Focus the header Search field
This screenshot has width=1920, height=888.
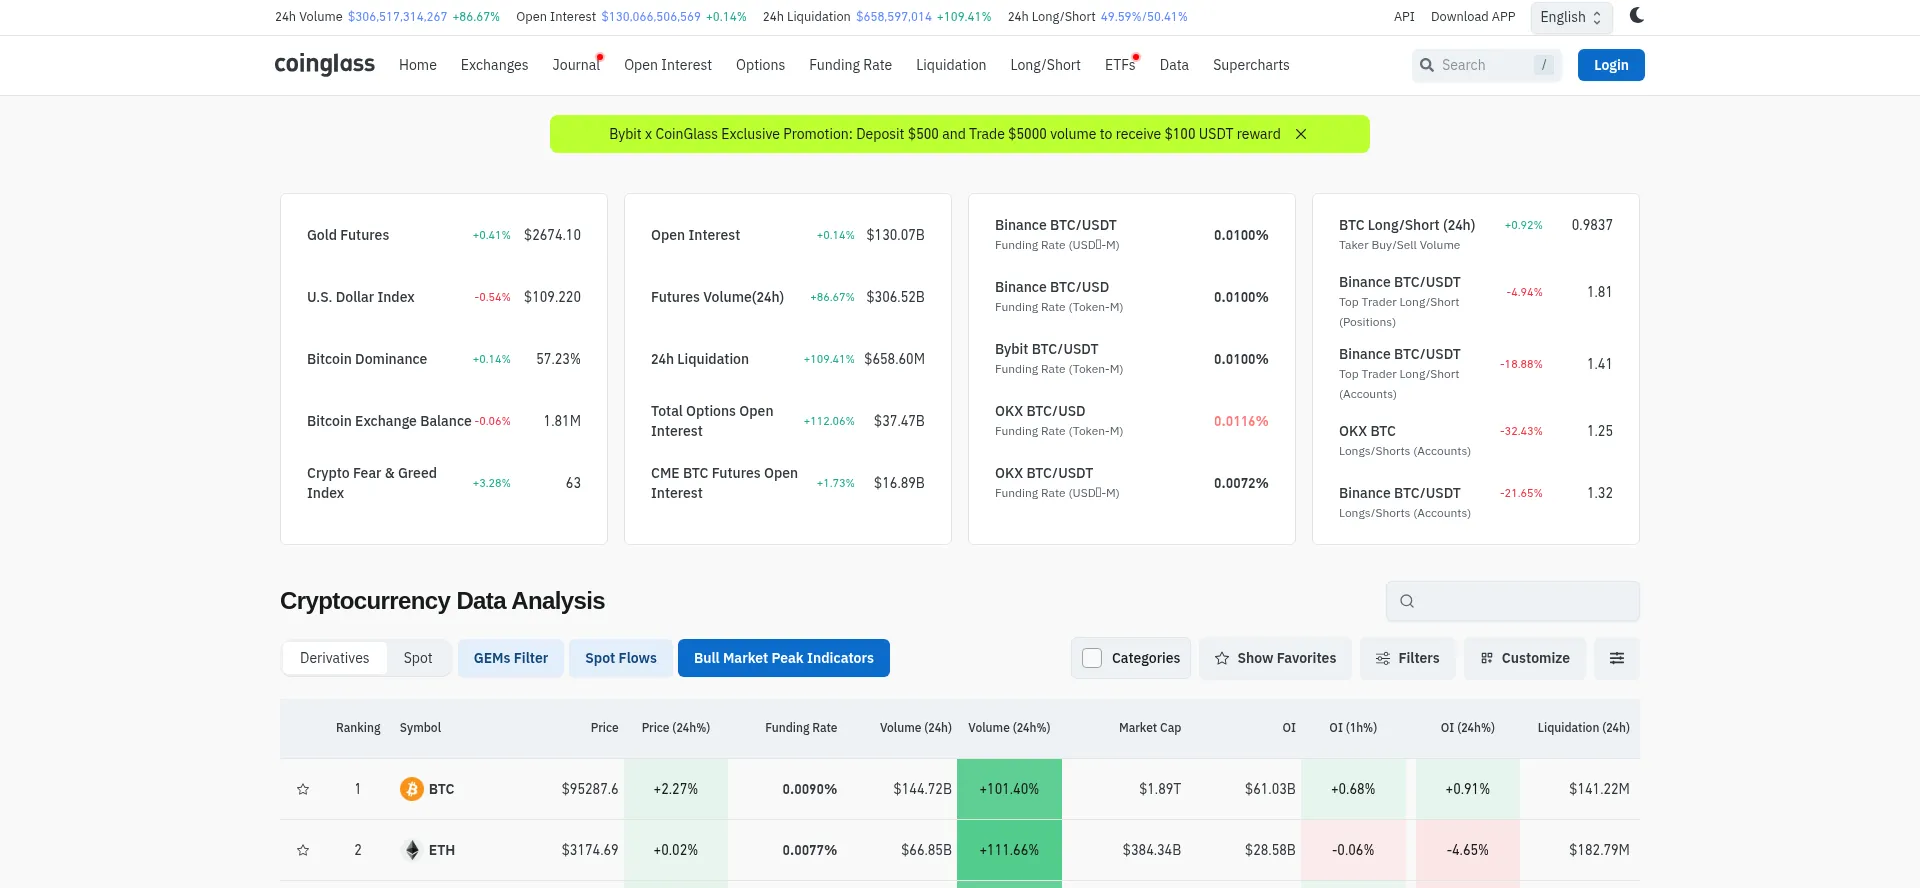pyautogui.click(x=1486, y=65)
